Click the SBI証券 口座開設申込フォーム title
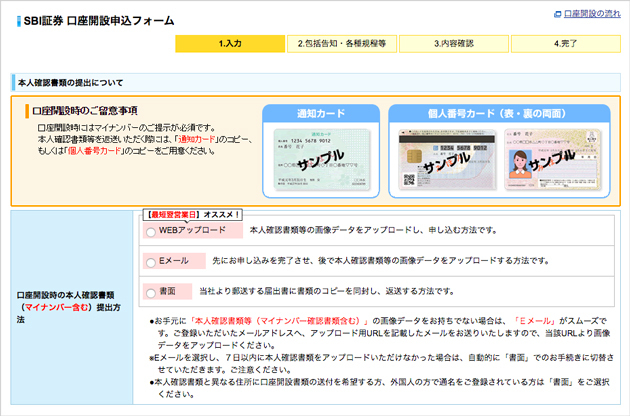 tap(99, 21)
